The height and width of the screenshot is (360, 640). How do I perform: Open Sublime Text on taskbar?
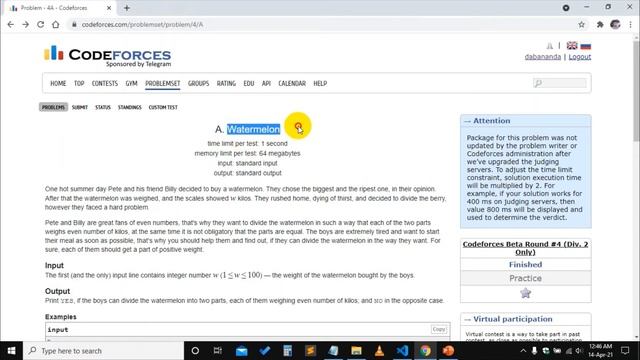(x=310, y=351)
